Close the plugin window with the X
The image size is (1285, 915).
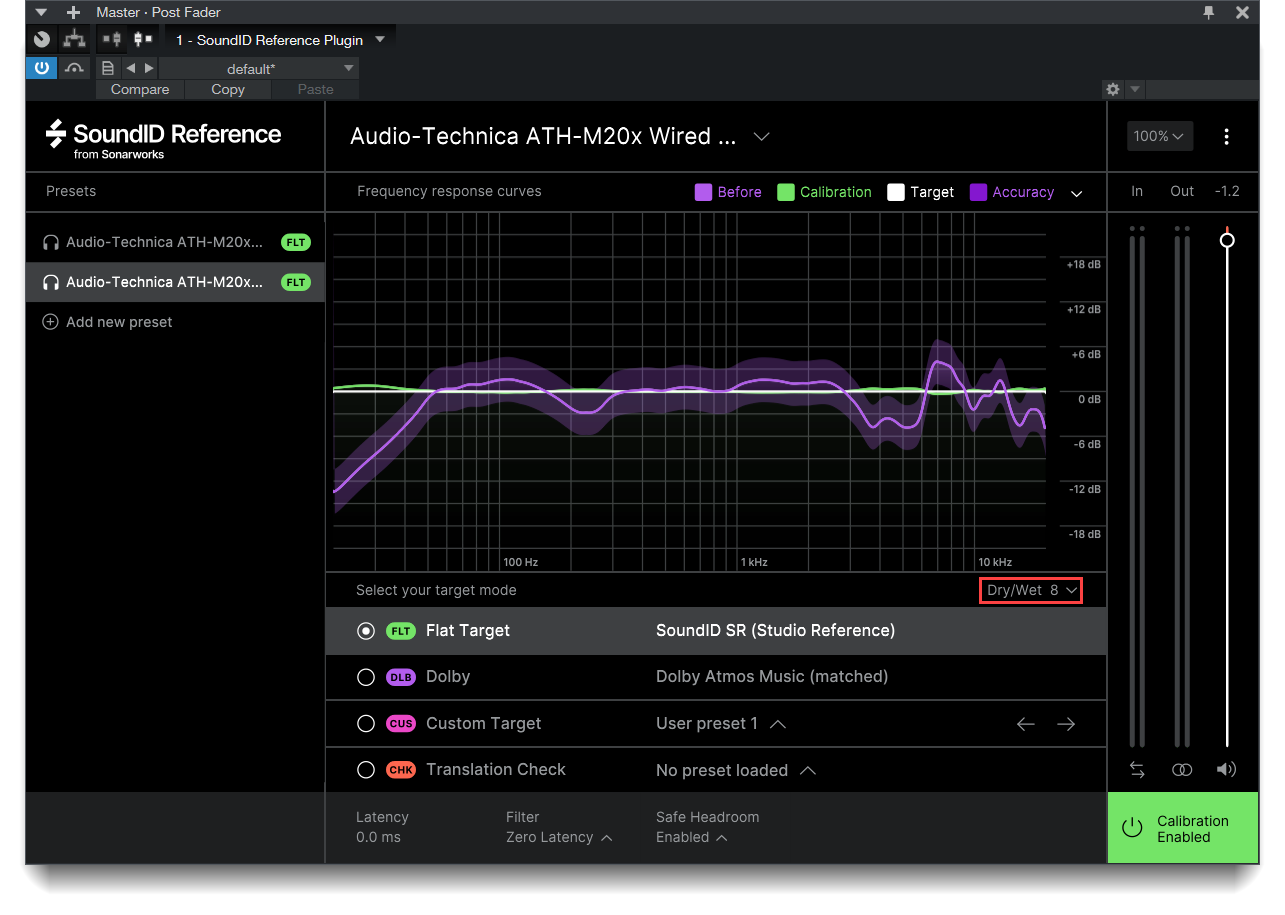click(x=1242, y=12)
